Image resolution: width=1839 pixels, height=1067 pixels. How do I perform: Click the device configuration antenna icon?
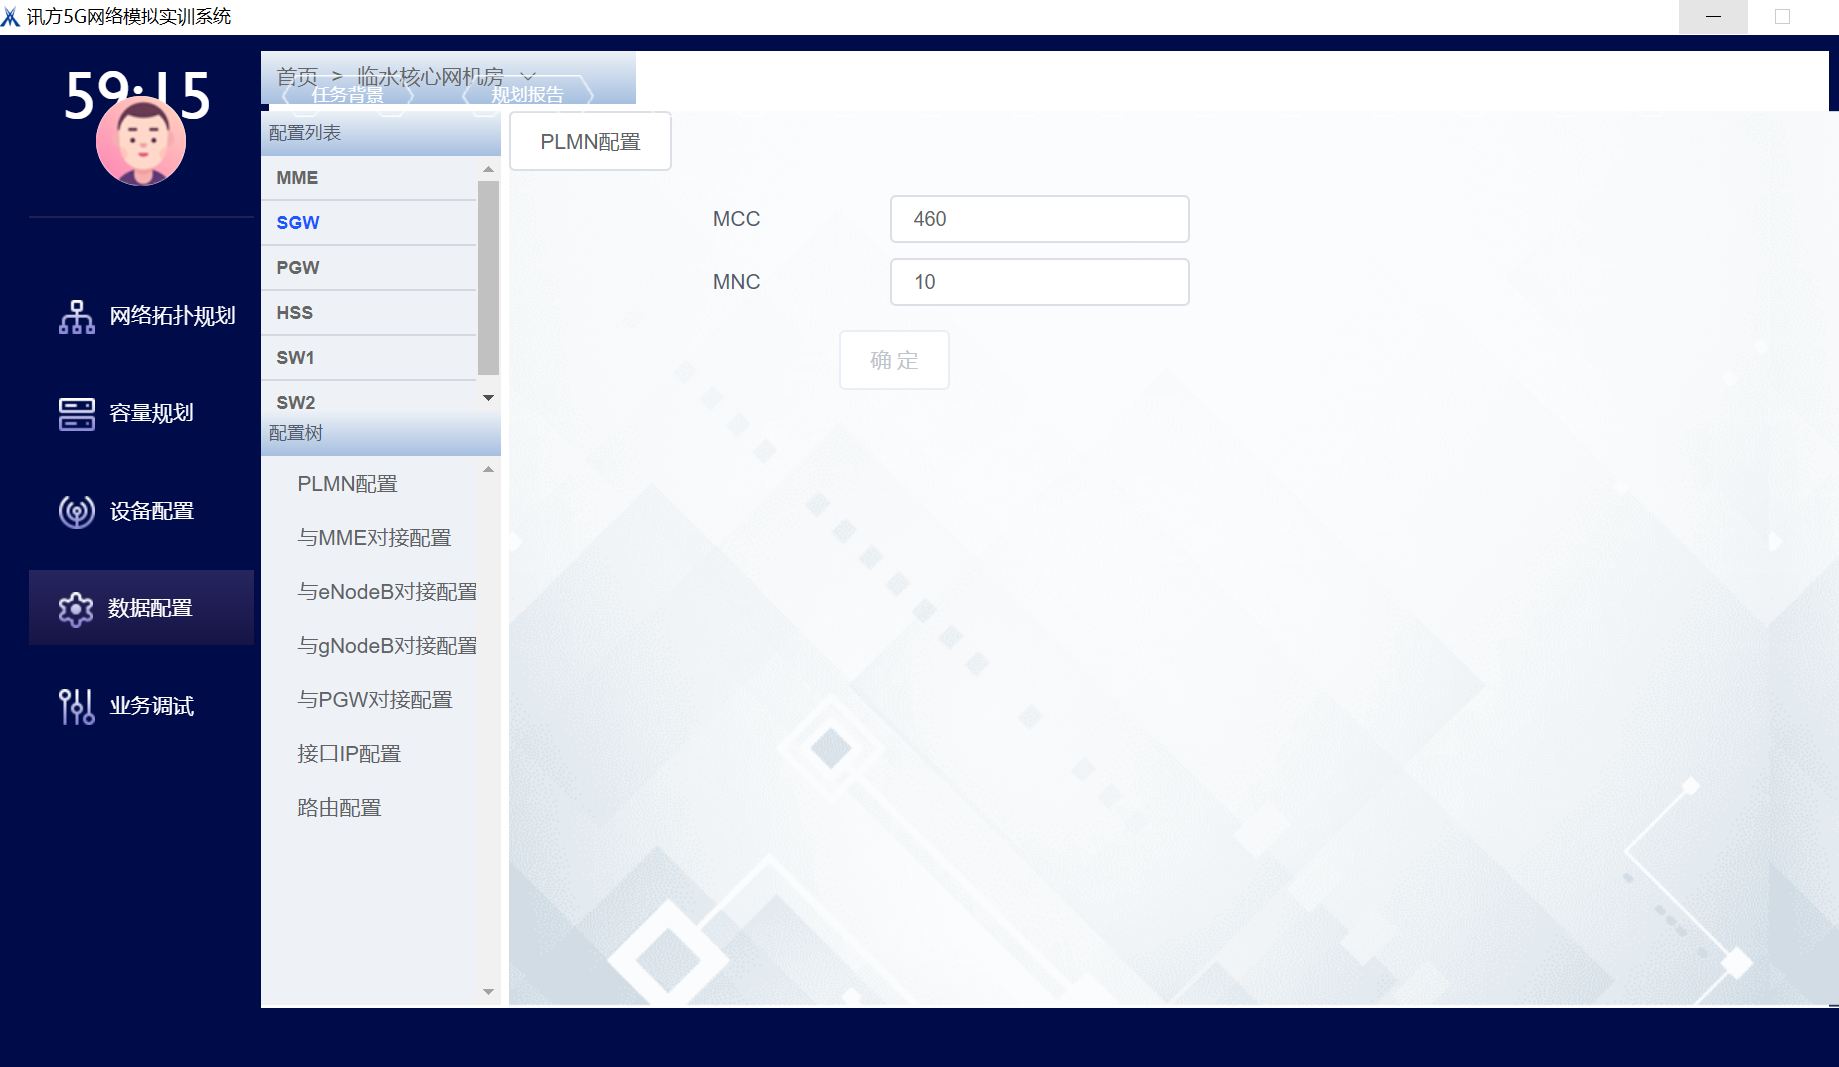(x=77, y=511)
